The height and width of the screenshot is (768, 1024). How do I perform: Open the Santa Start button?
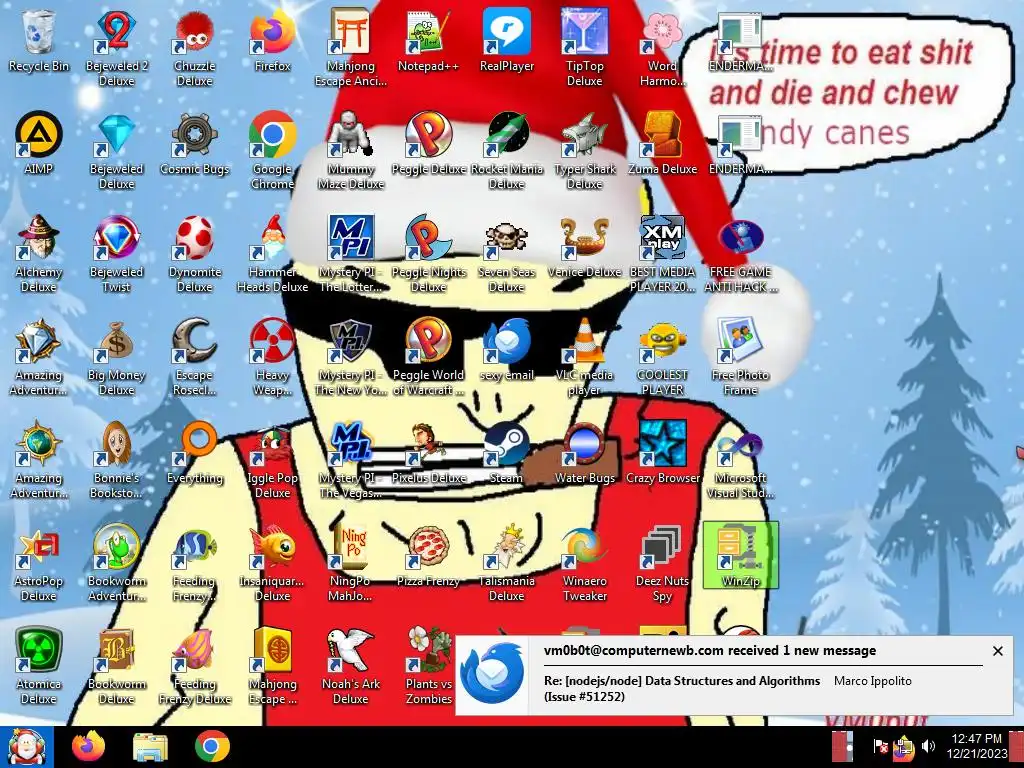pyautogui.click(x=26, y=747)
